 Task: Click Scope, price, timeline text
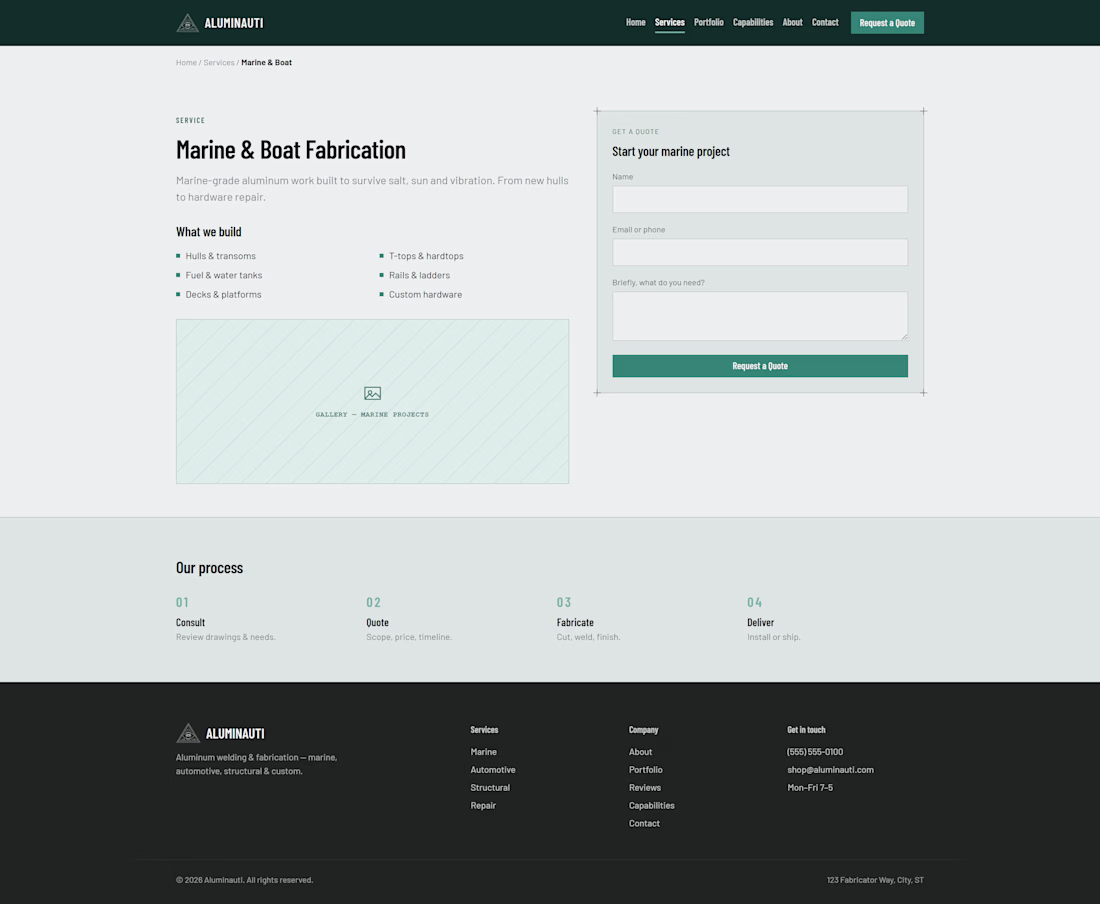[409, 637]
